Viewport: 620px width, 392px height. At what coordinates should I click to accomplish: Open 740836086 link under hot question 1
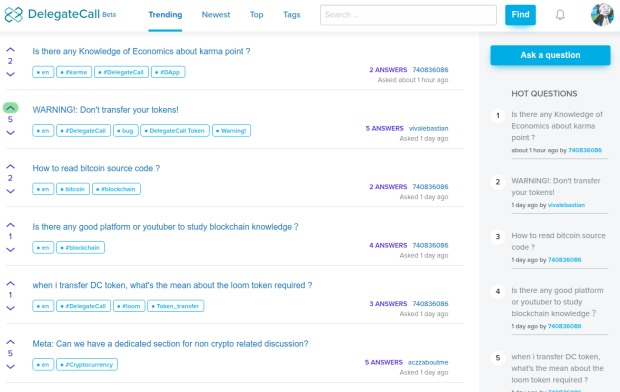585,150
